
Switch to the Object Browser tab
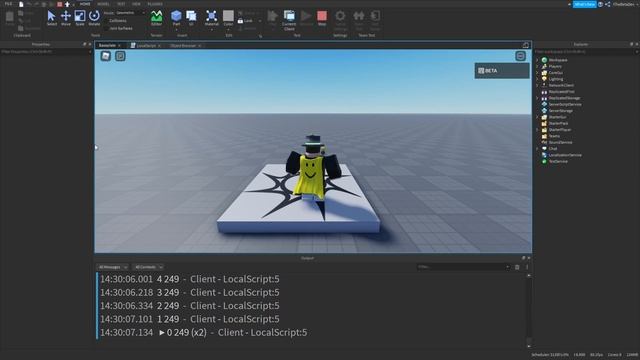tap(183, 46)
